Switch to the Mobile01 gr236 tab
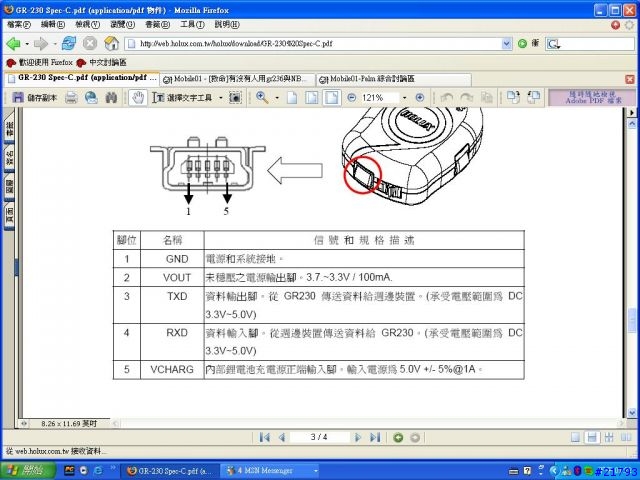The width and height of the screenshot is (640, 480). point(238,79)
